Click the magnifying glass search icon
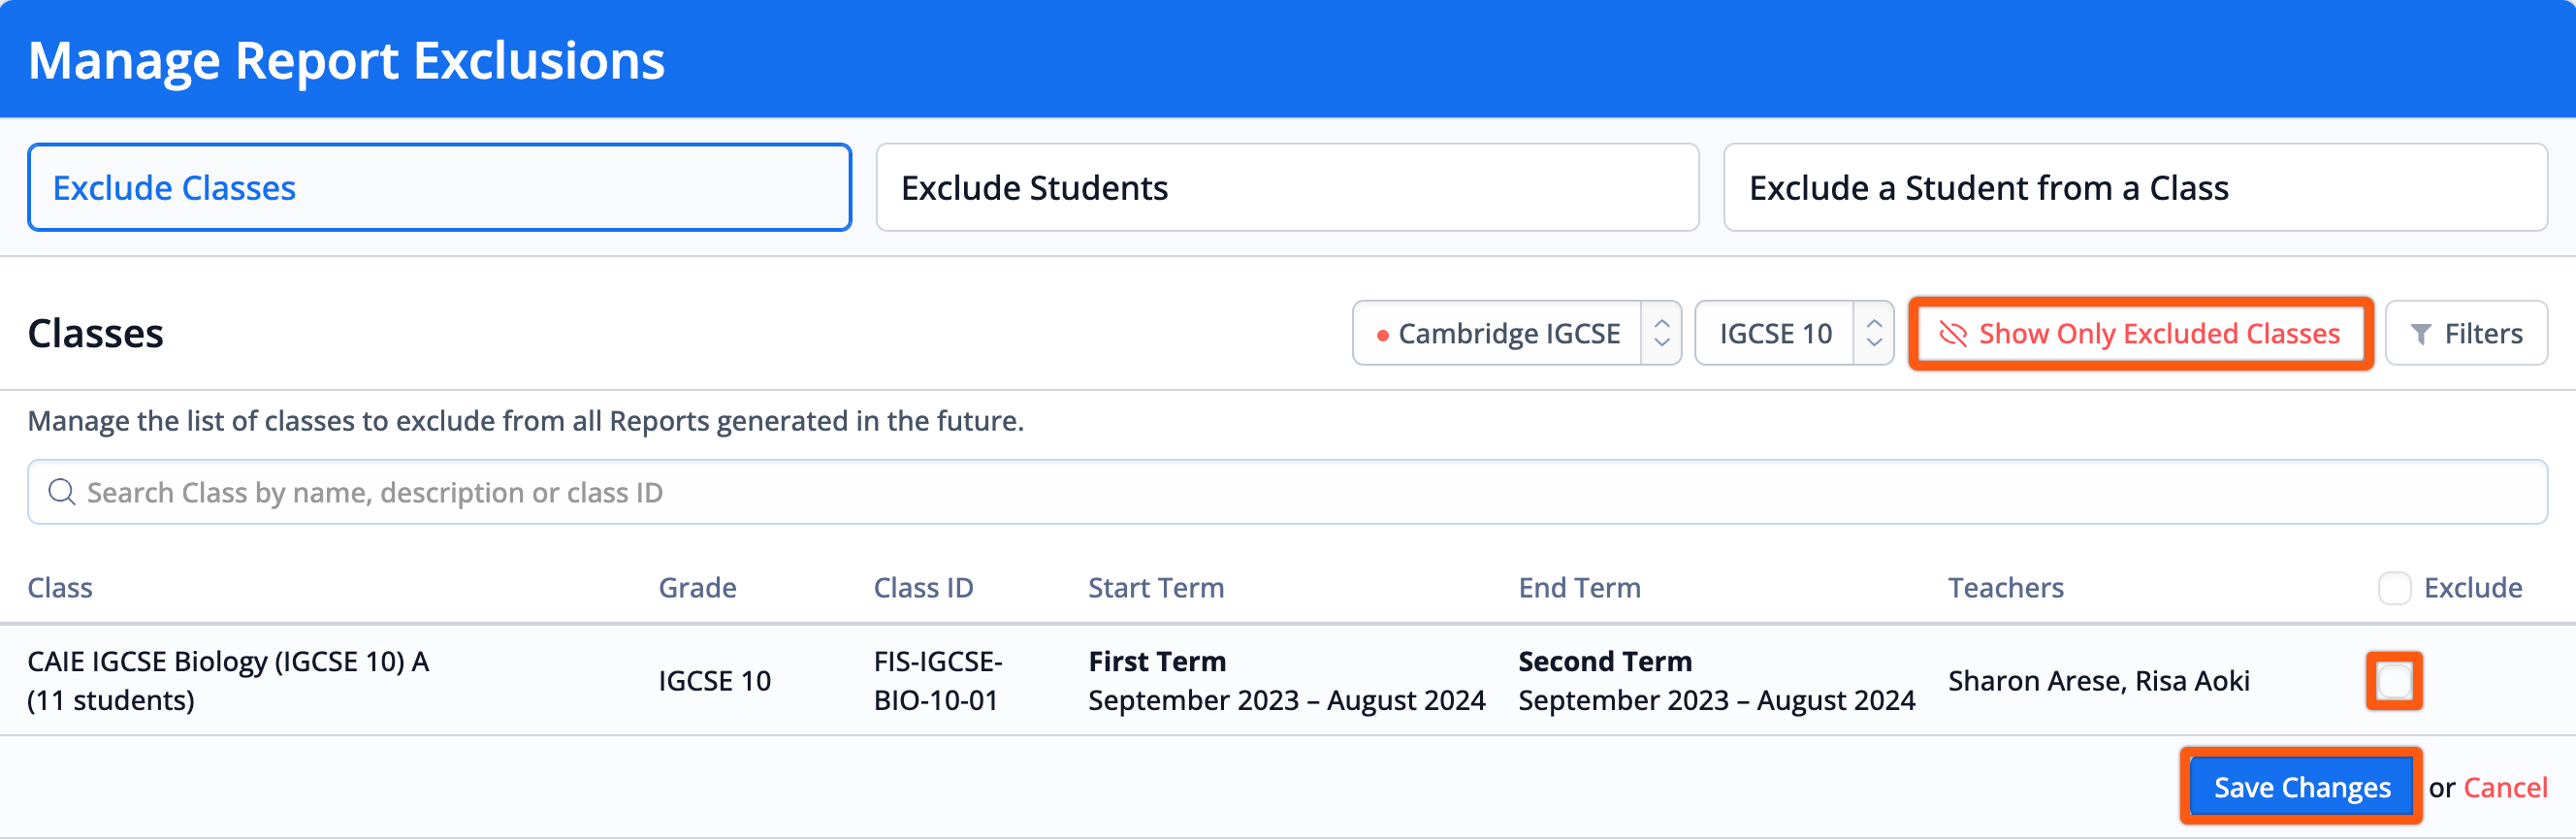 pos(62,492)
